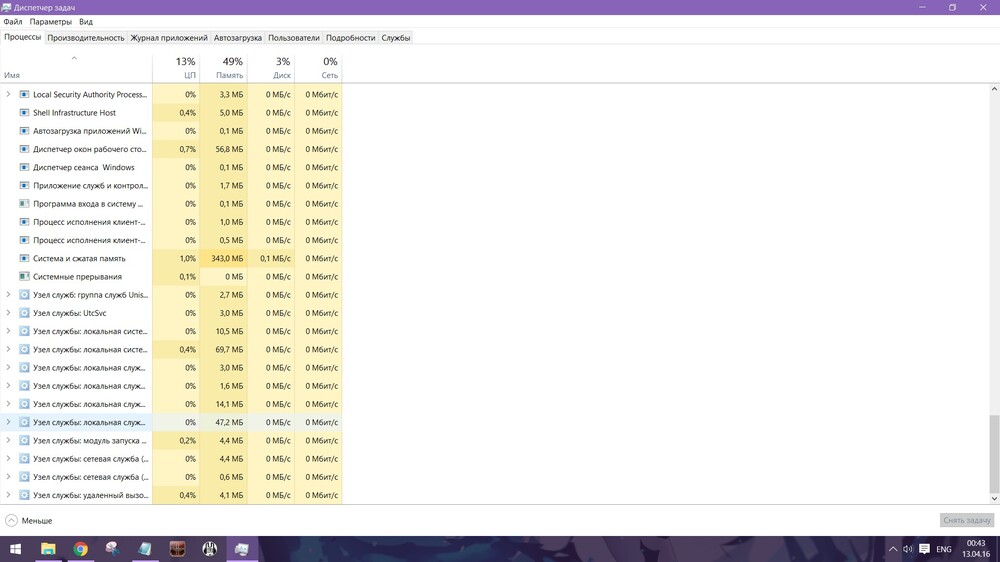Switch to the Производительность tab

(x=85, y=38)
